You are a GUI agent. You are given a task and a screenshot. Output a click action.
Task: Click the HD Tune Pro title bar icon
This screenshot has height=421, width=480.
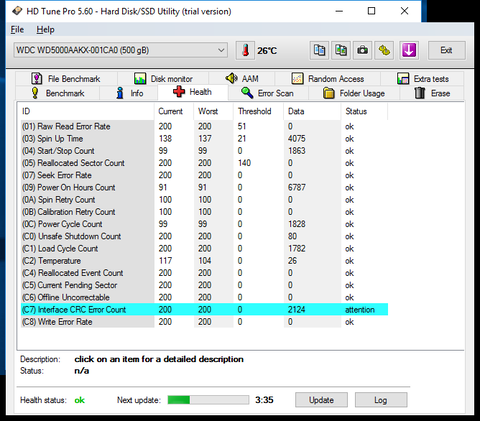[x=17, y=11]
